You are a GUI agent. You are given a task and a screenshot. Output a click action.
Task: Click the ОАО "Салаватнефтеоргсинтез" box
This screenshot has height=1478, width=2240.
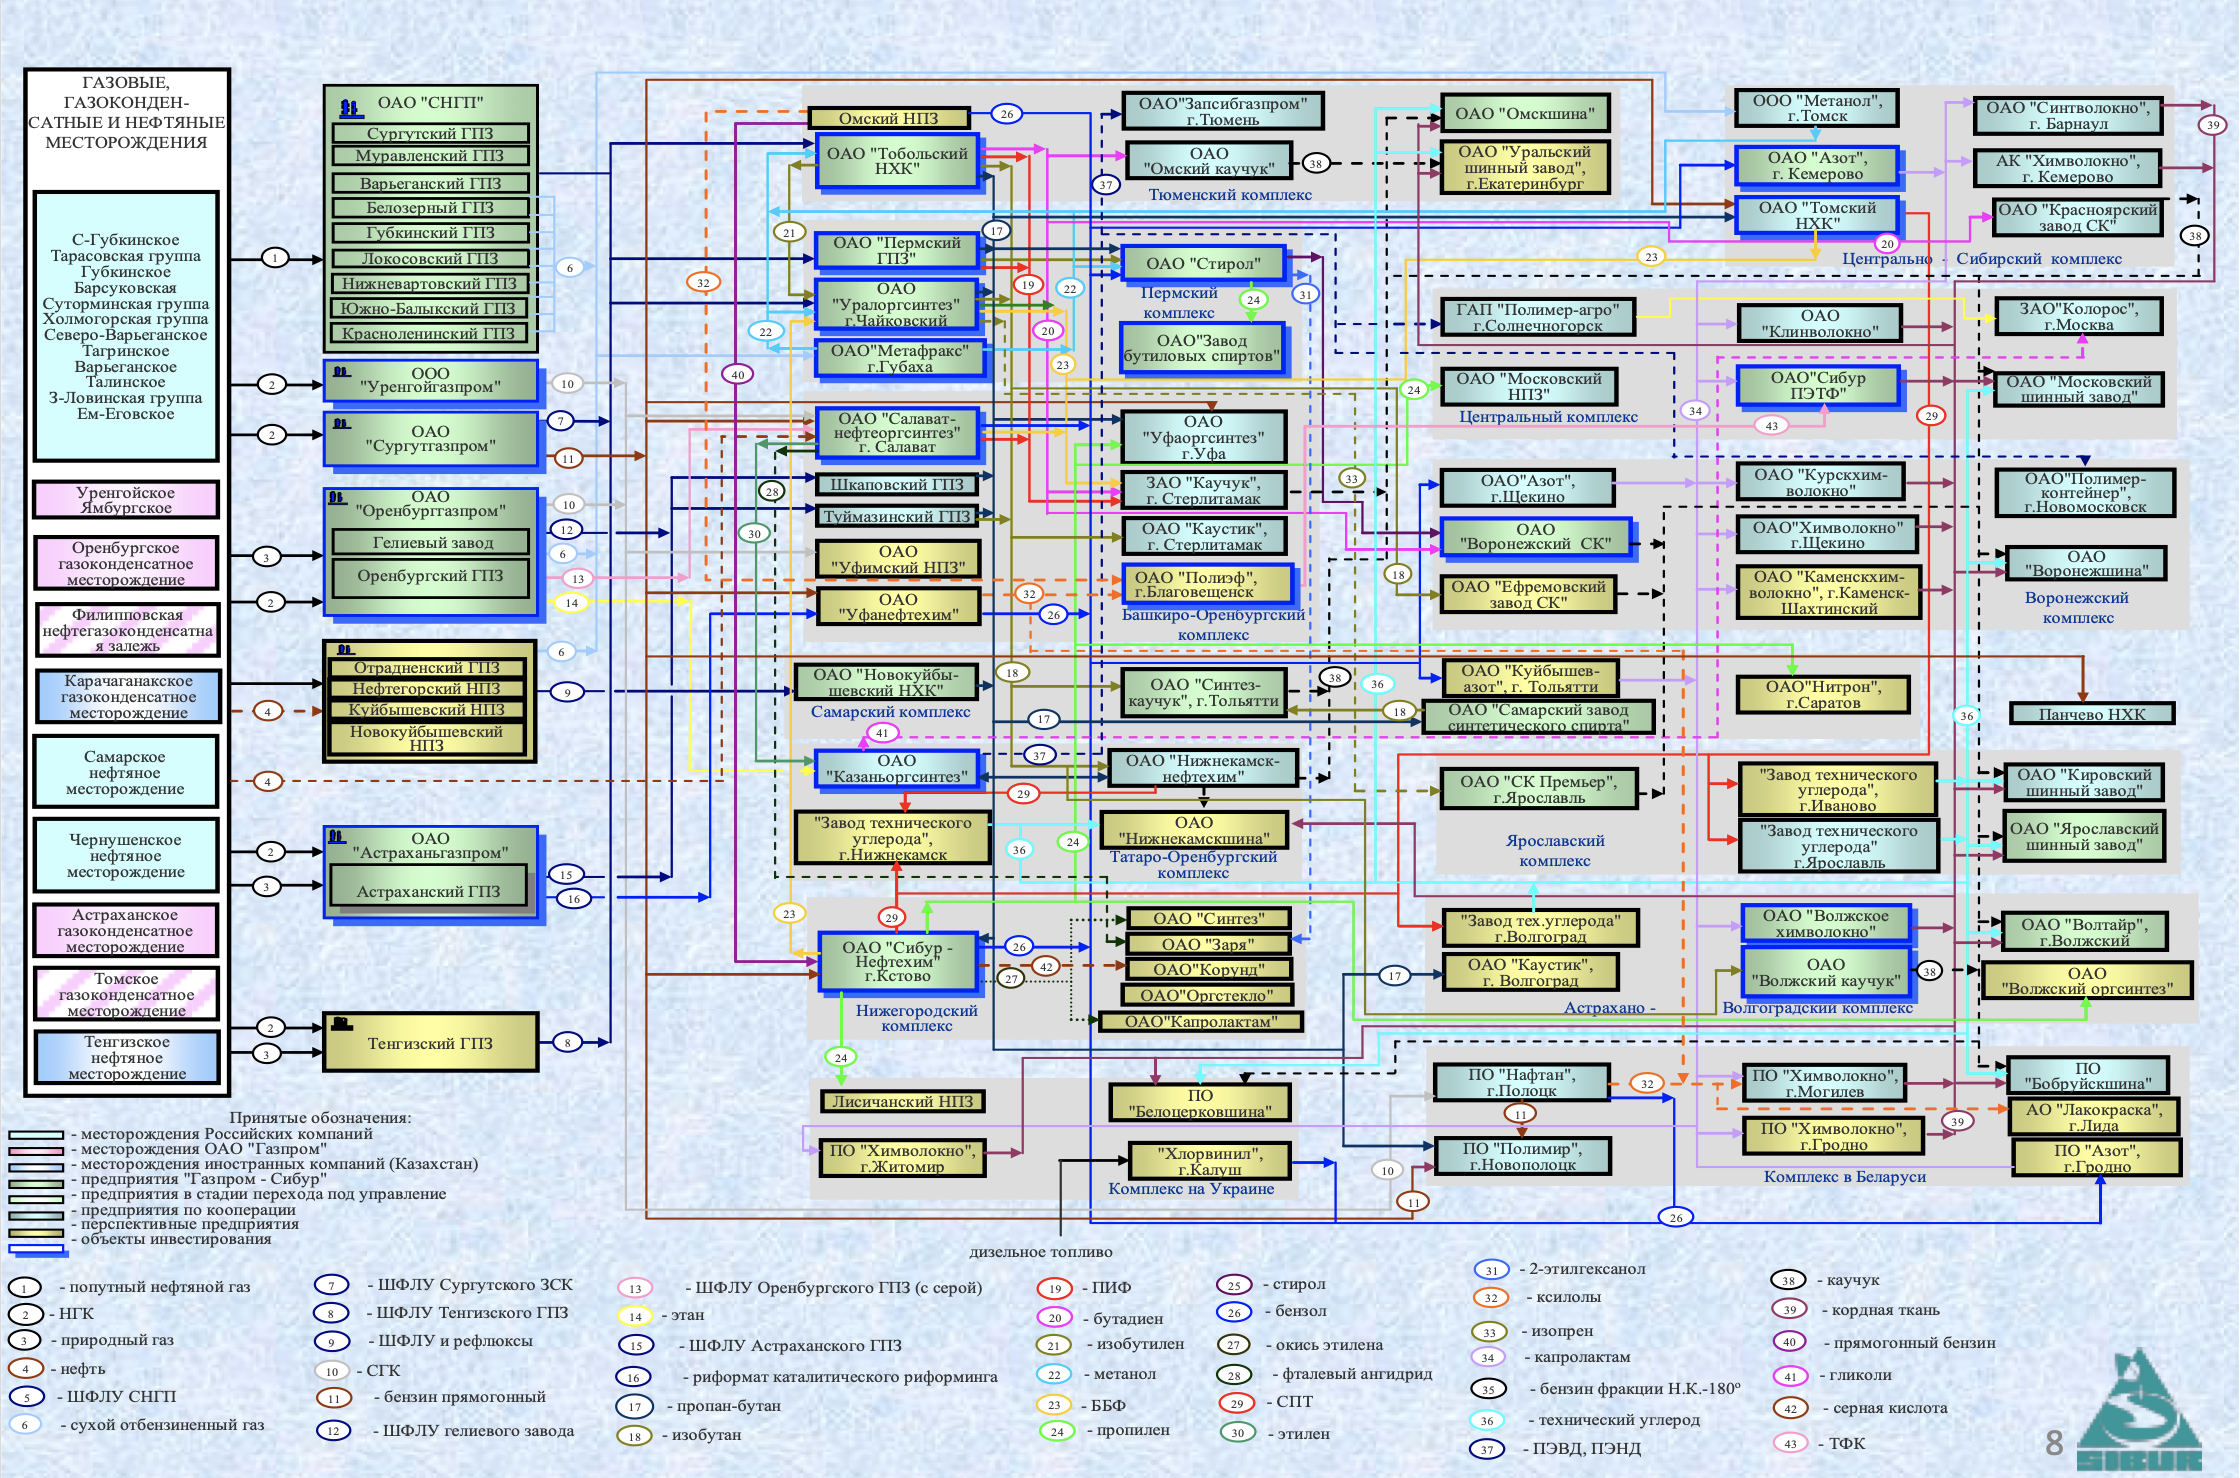(x=897, y=433)
